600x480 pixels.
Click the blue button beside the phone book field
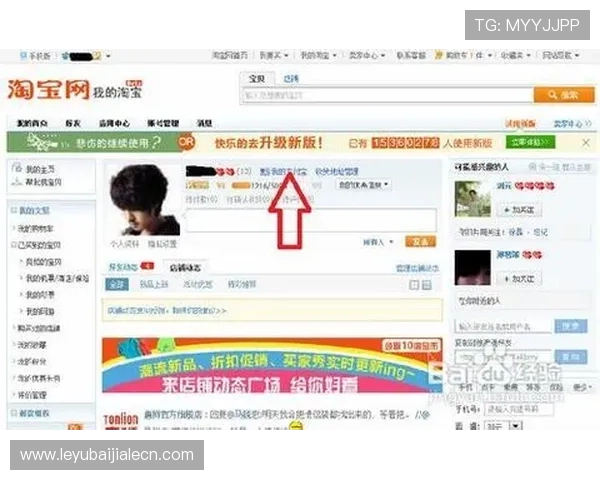coord(571,357)
